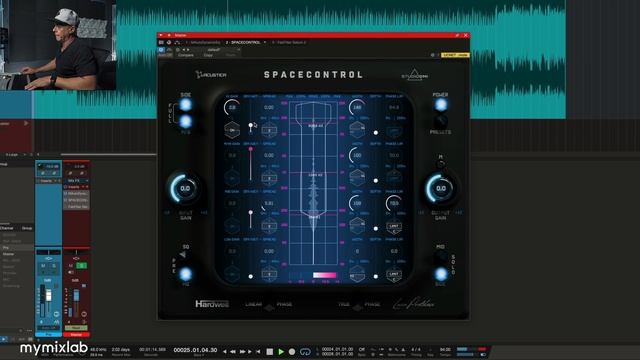Click the Copy button in plugin header

(208, 55)
